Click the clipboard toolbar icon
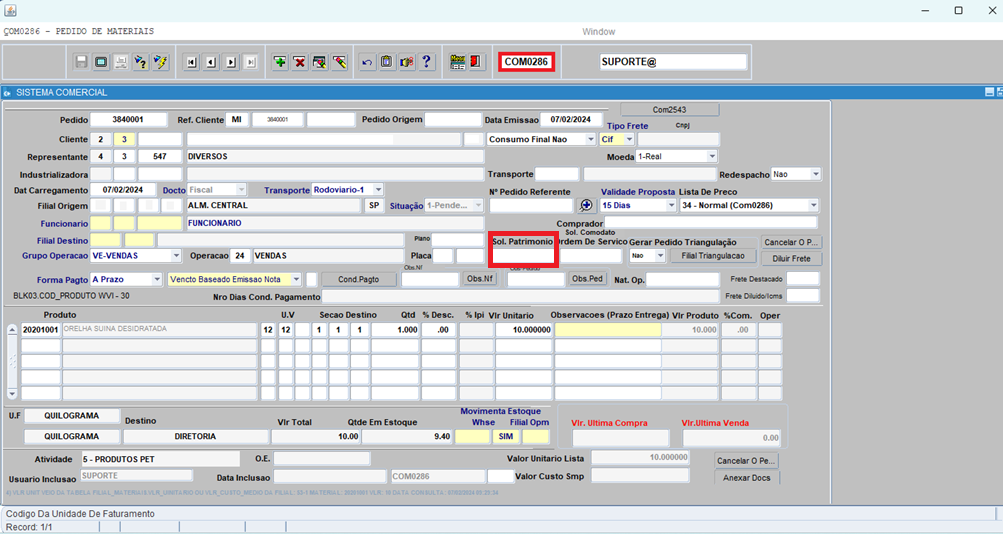 (387, 62)
